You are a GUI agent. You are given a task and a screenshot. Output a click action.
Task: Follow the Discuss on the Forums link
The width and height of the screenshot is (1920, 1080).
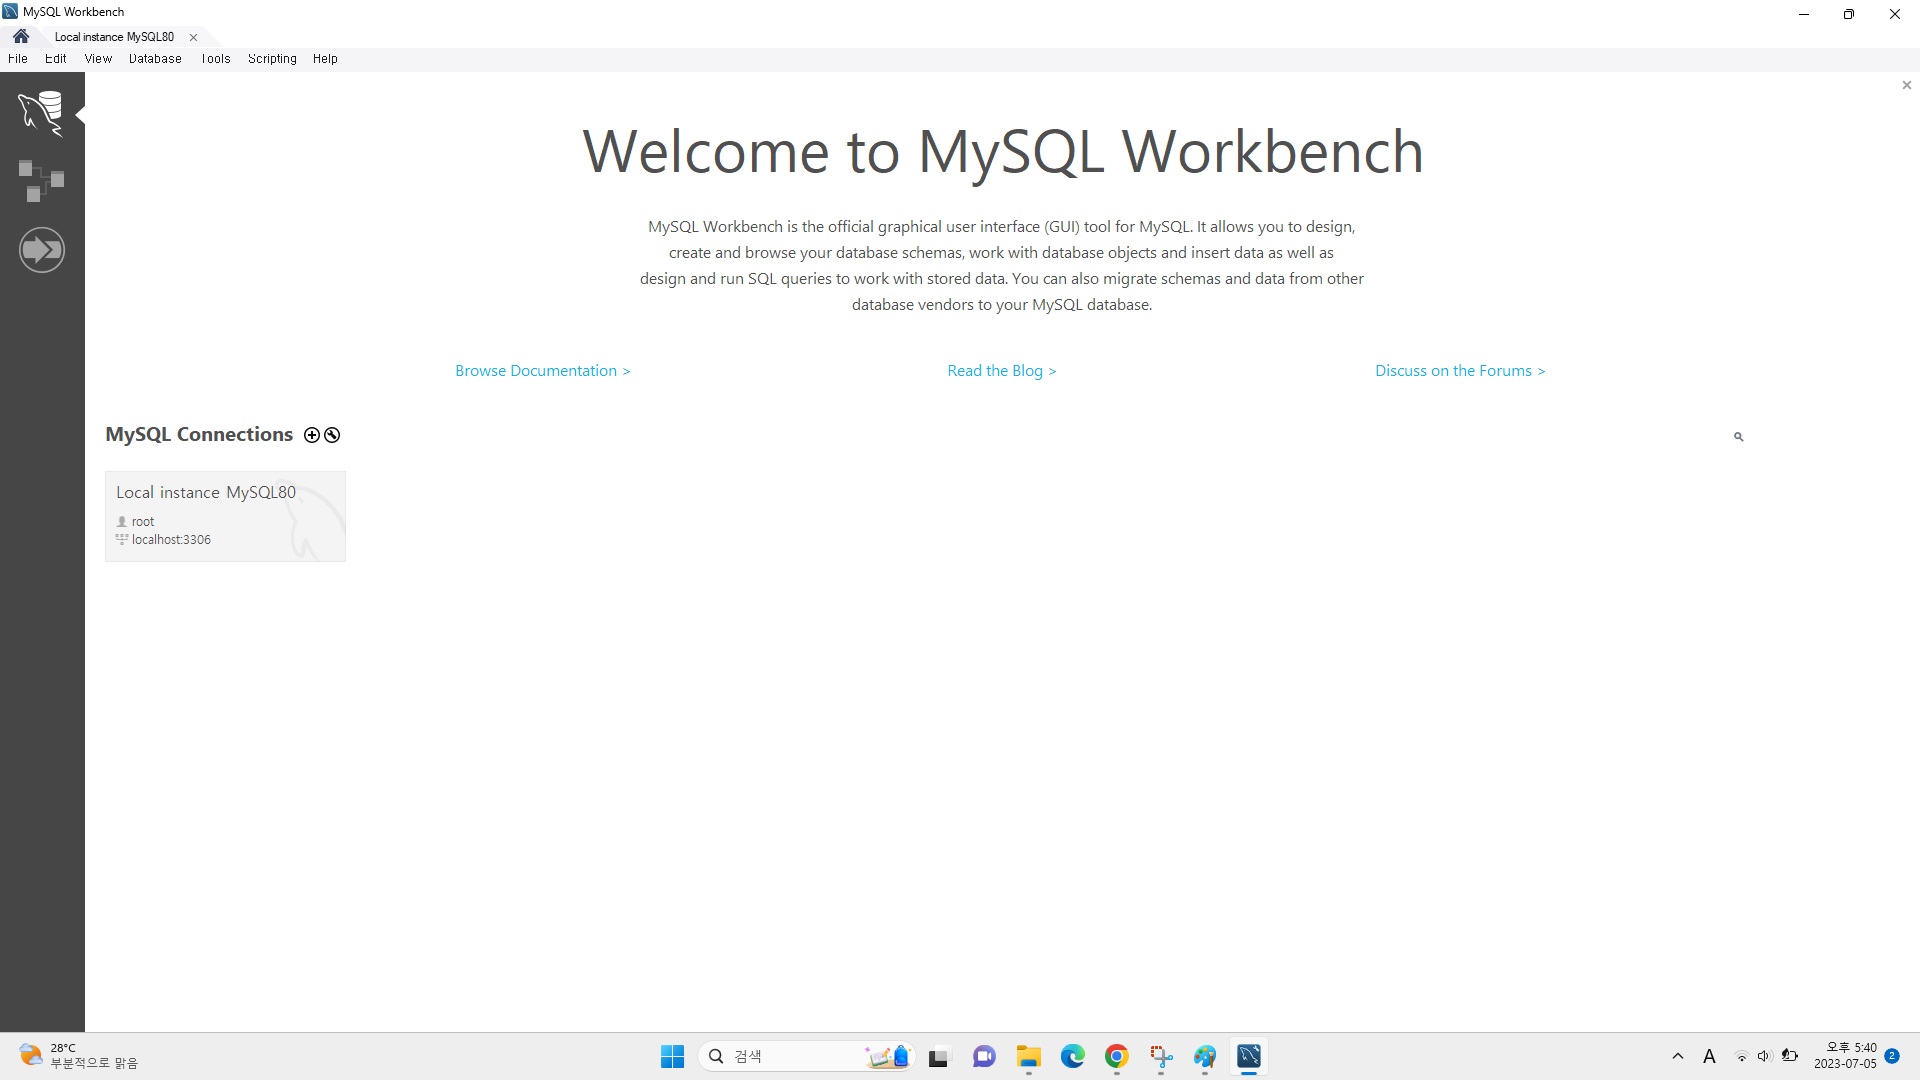(1460, 371)
